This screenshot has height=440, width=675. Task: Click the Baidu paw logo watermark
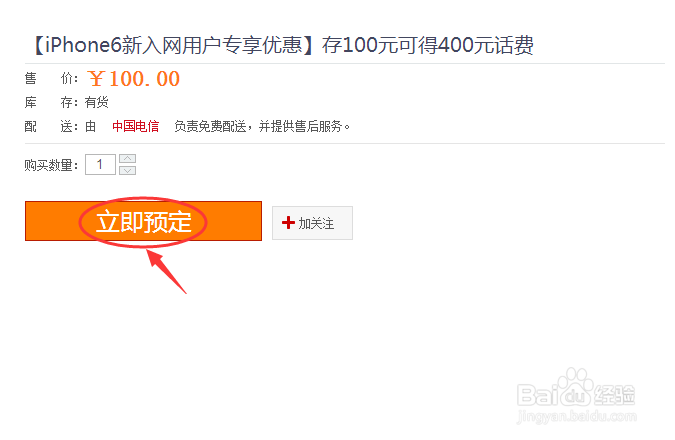pyautogui.click(x=576, y=387)
